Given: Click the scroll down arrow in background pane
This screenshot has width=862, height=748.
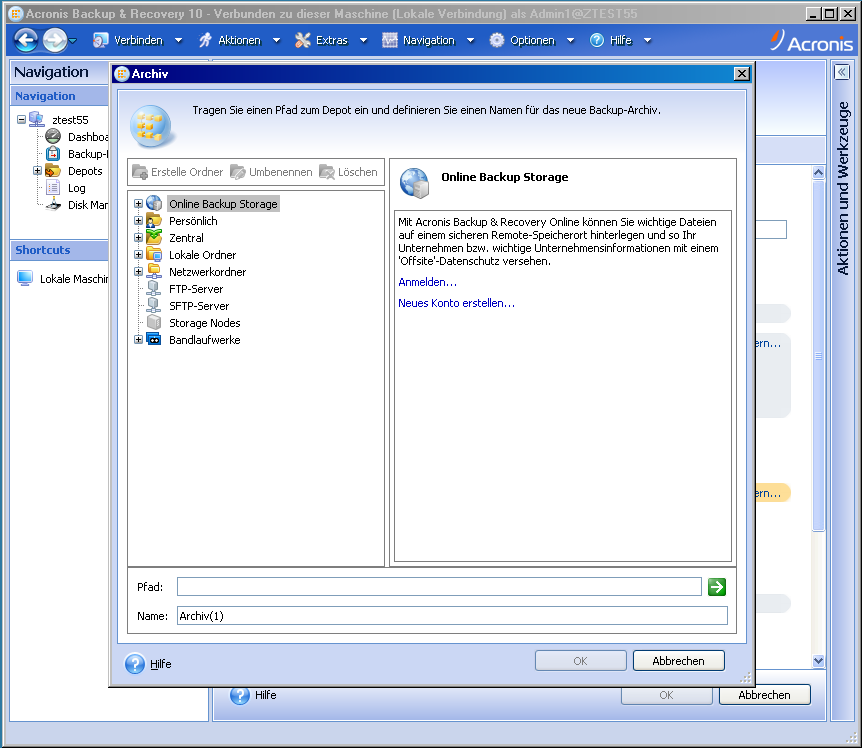Looking at the screenshot, I should [x=818, y=661].
